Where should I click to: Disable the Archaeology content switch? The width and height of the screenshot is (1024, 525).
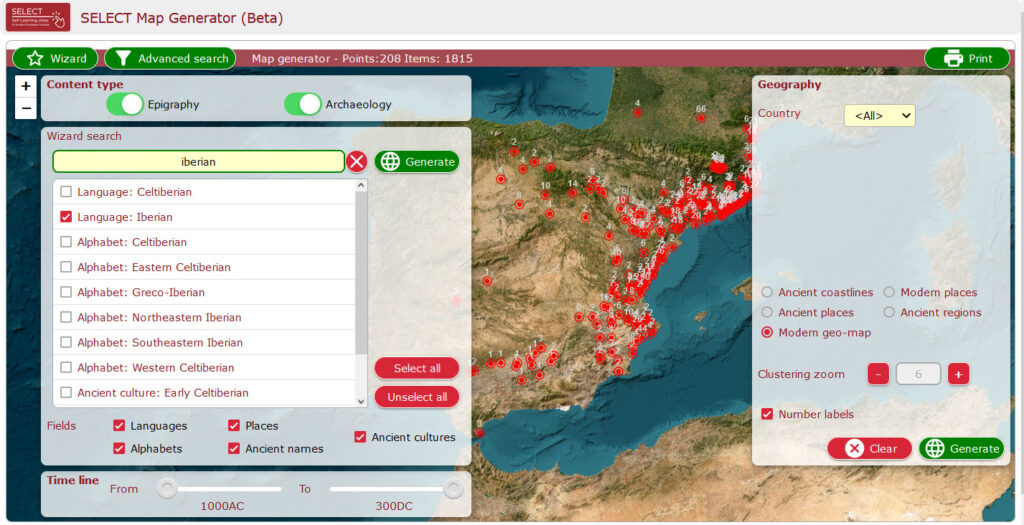303,104
